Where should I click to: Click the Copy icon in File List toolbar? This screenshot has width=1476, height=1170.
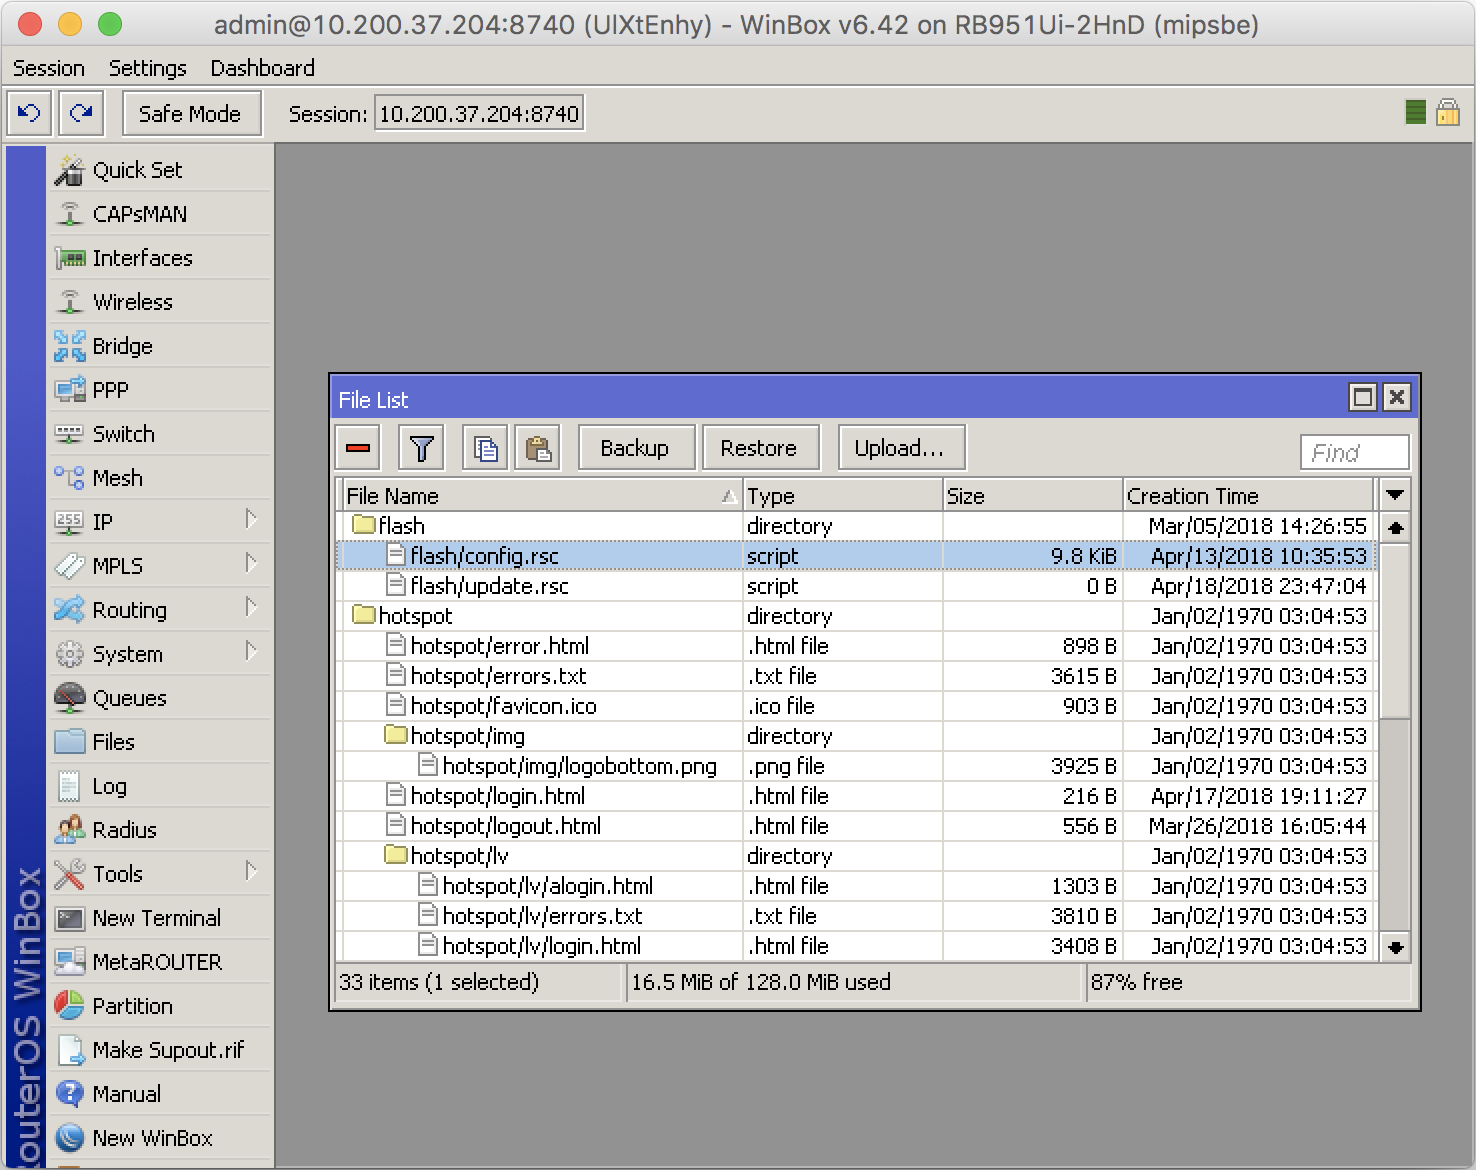(485, 448)
